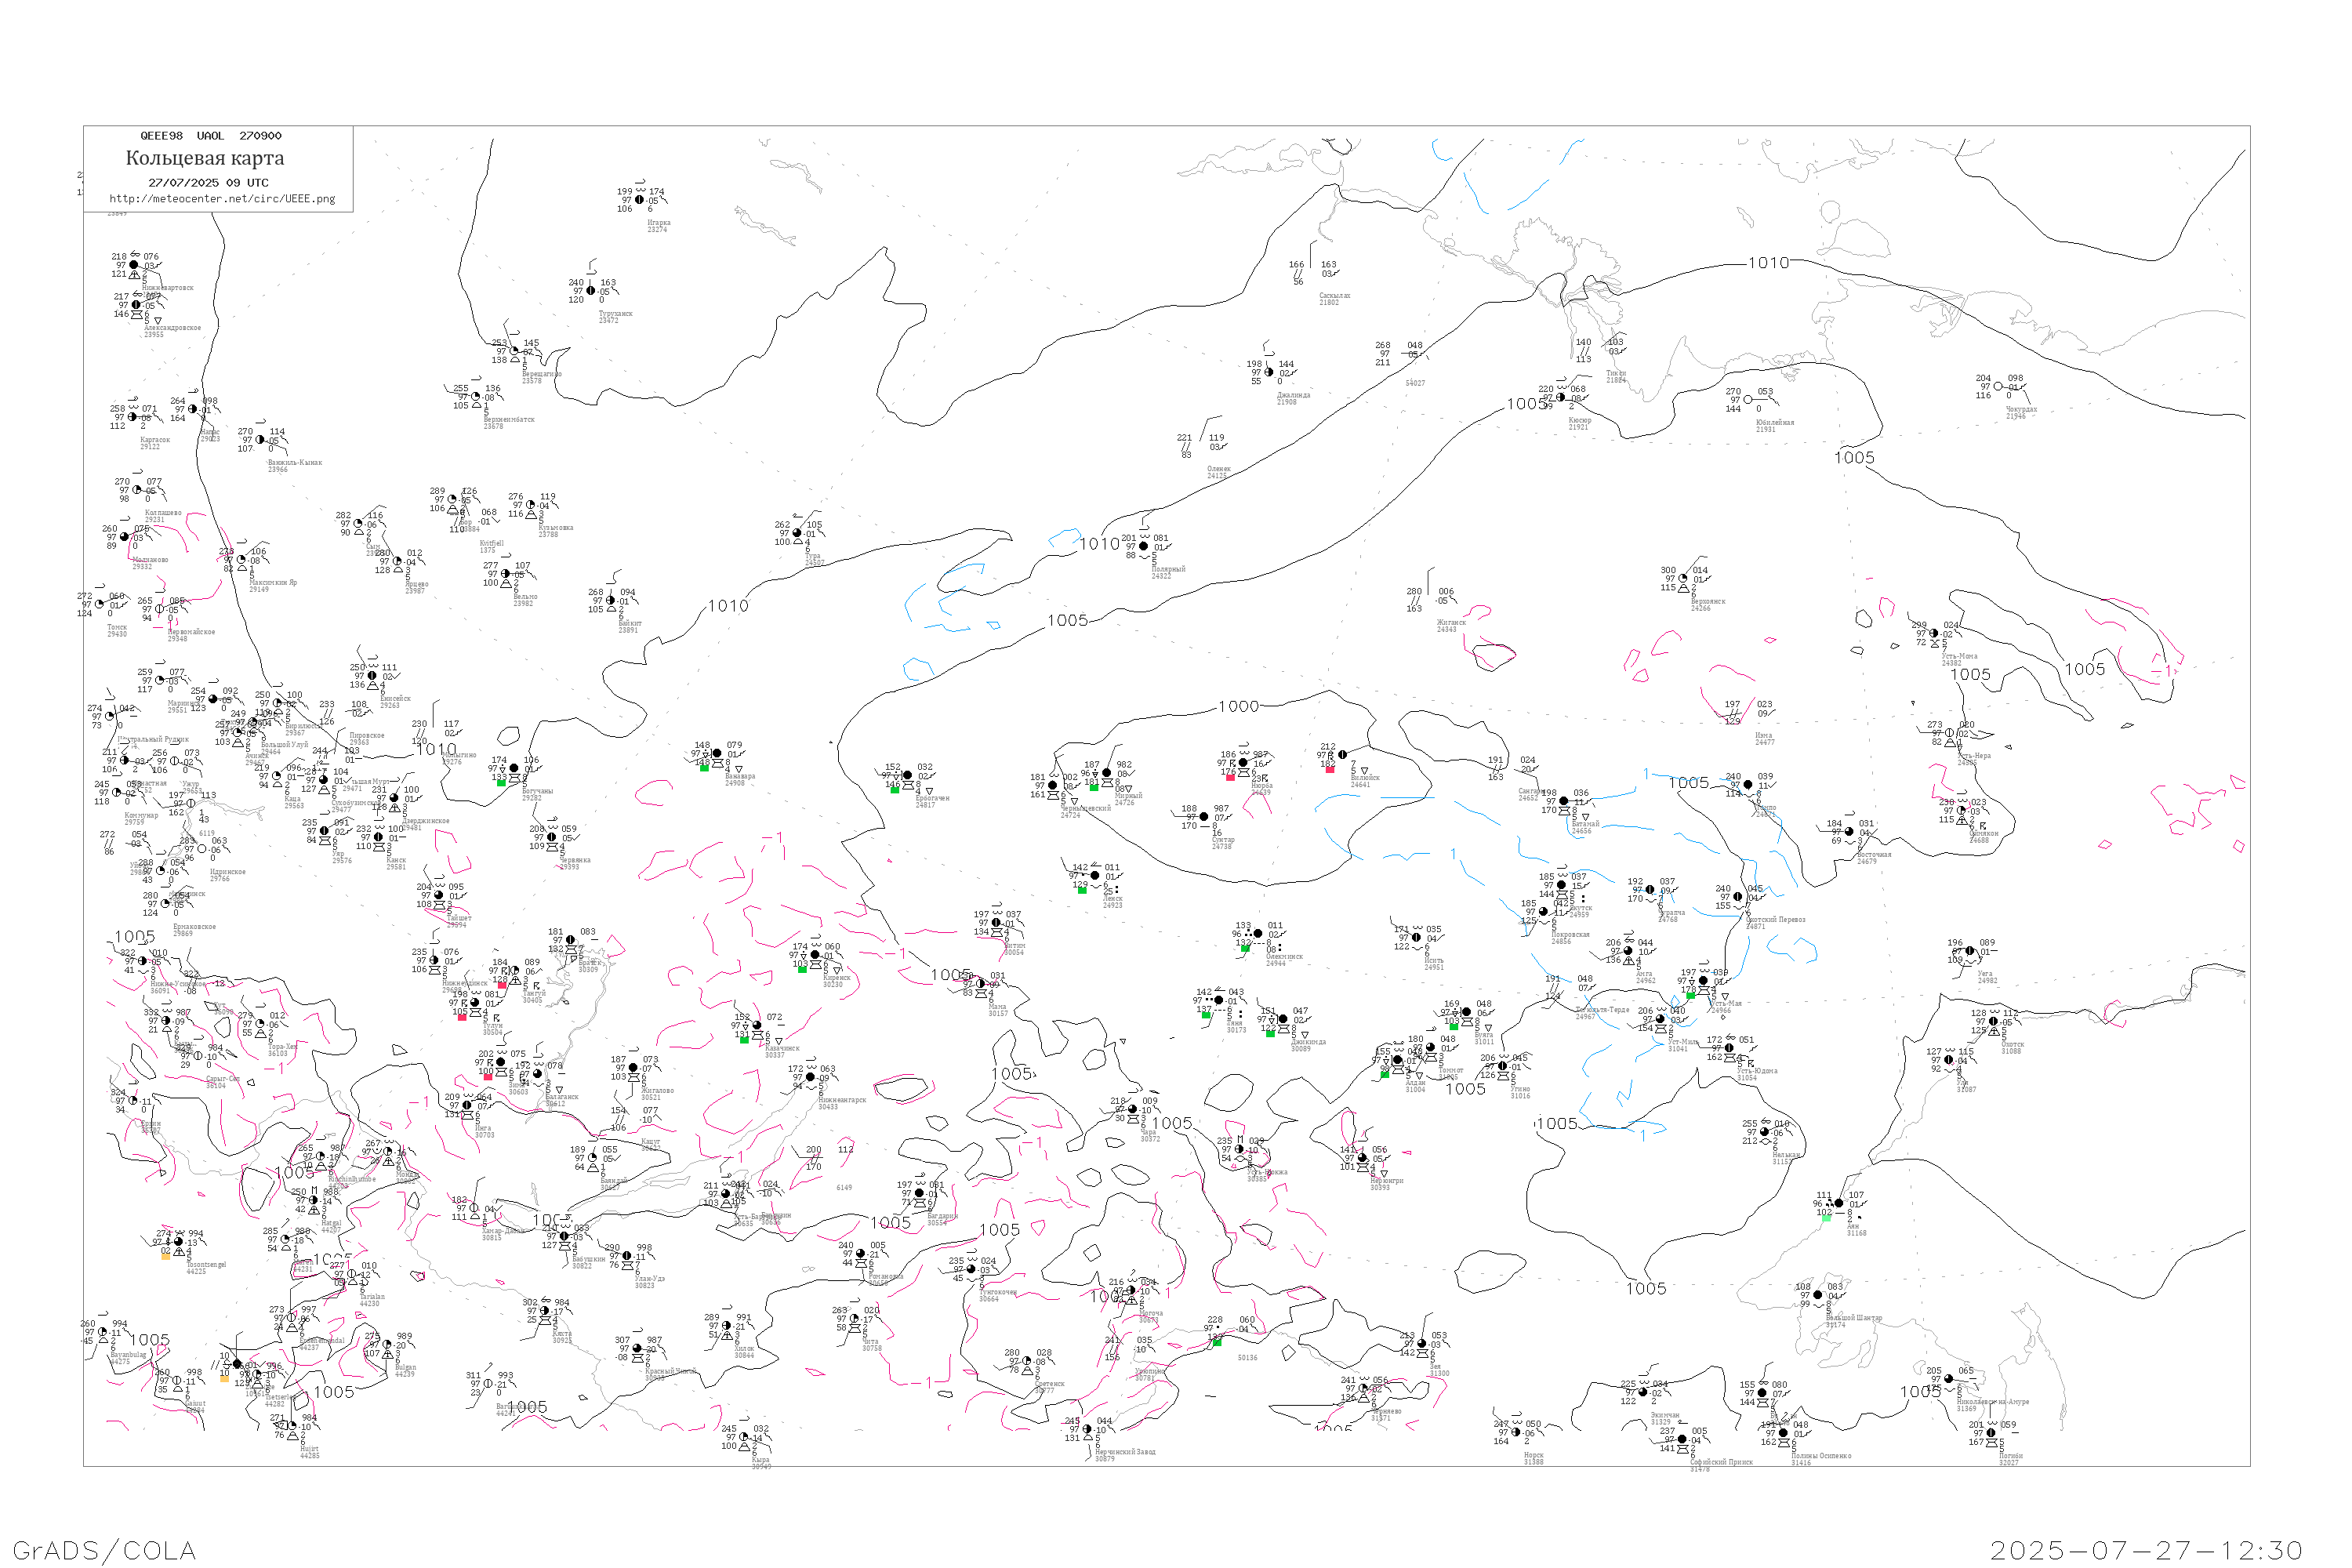This screenshot has width=2352, height=1568.
Task: Click the Игарка station circle symbol
Action: (640, 200)
